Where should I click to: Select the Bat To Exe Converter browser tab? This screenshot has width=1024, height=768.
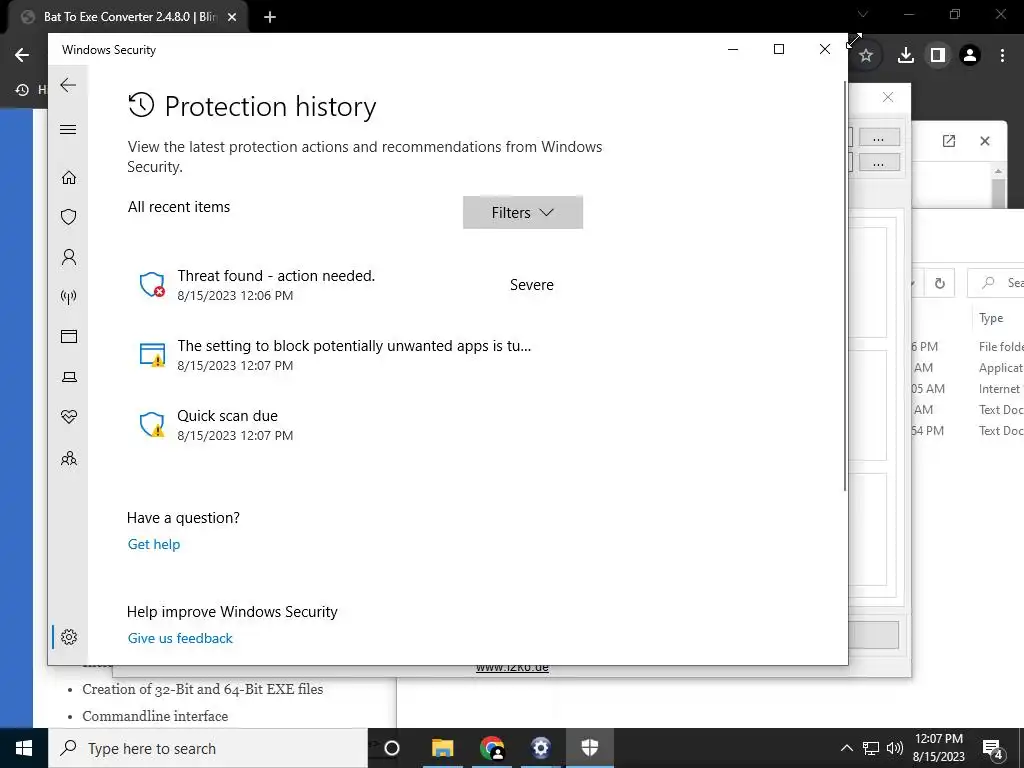click(x=127, y=17)
